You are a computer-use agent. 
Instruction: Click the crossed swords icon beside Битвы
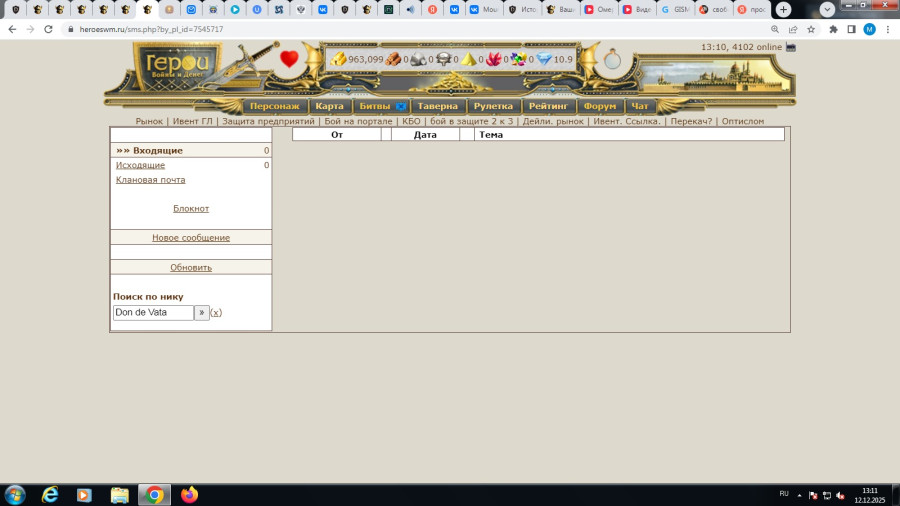click(x=400, y=106)
